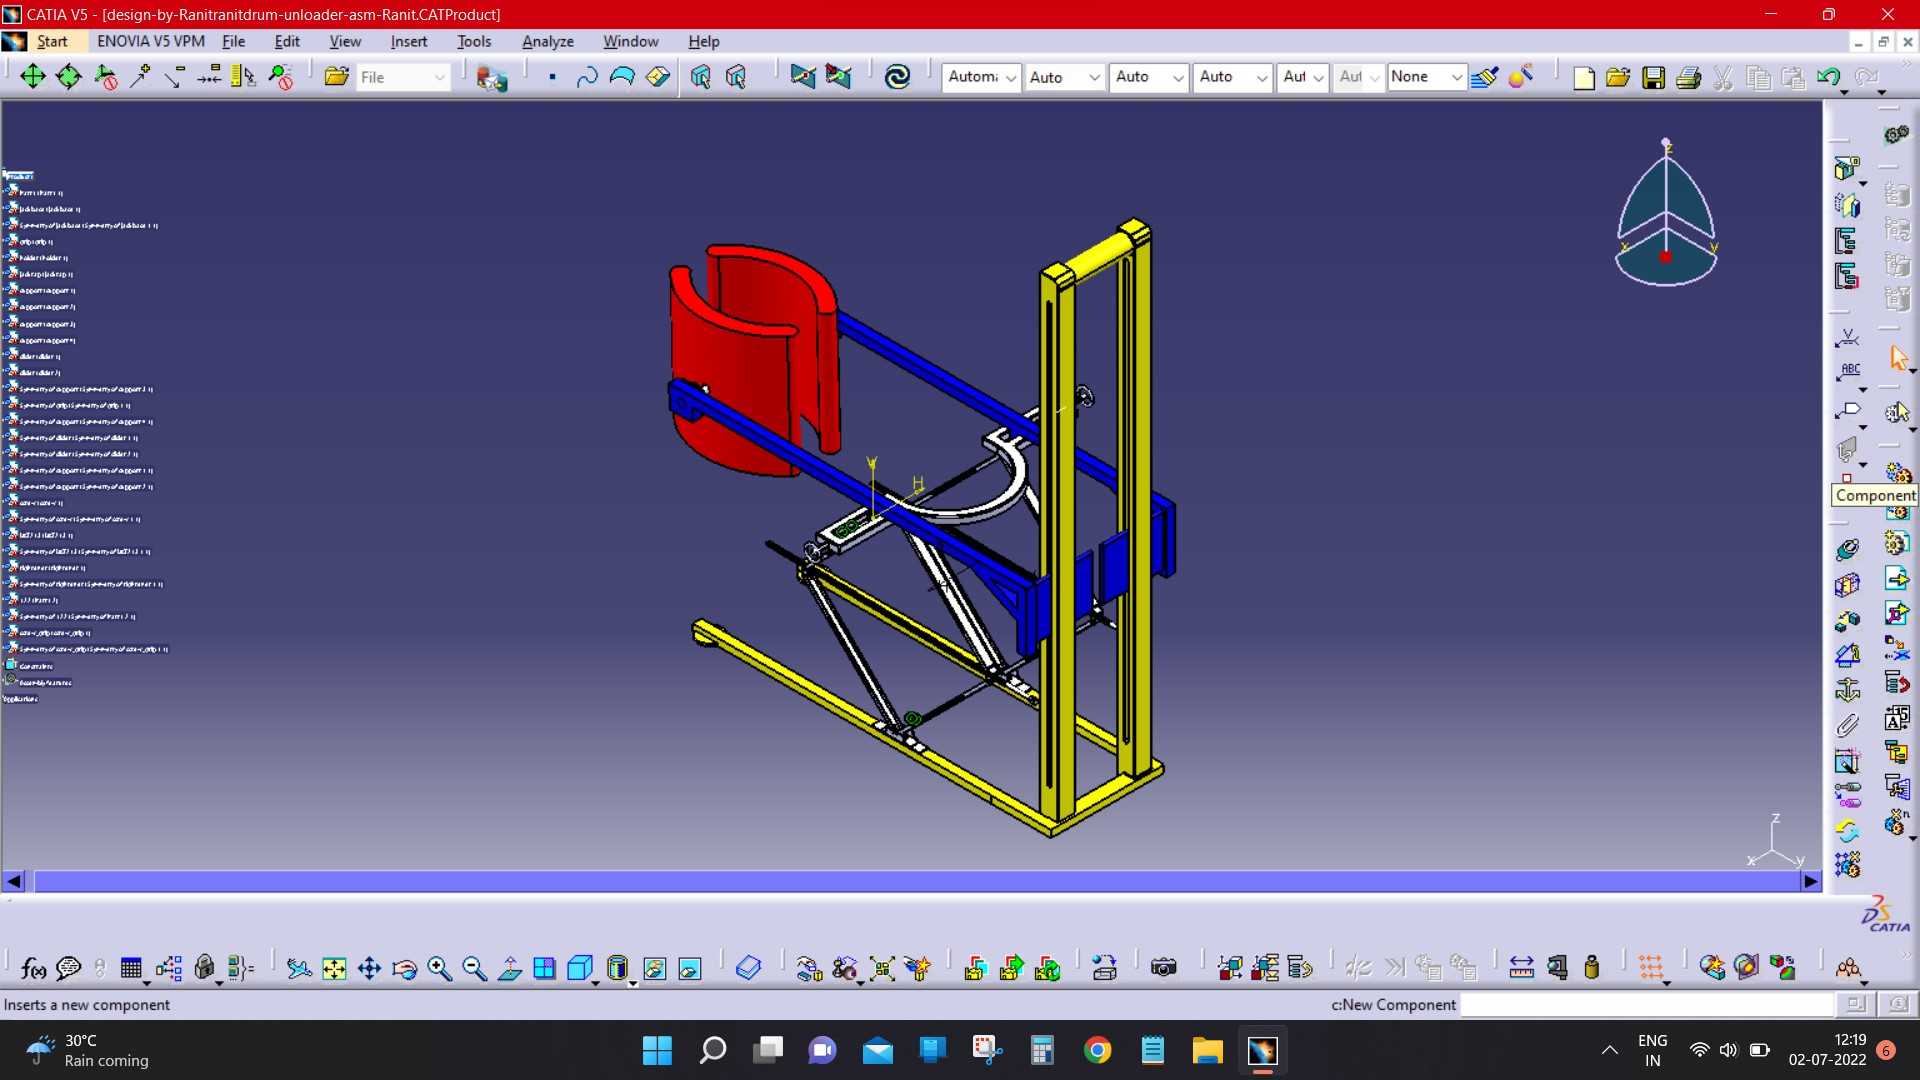Image resolution: width=1920 pixels, height=1080 pixels.
Task: Activate the Pan view tool
Action: click(x=369, y=968)
